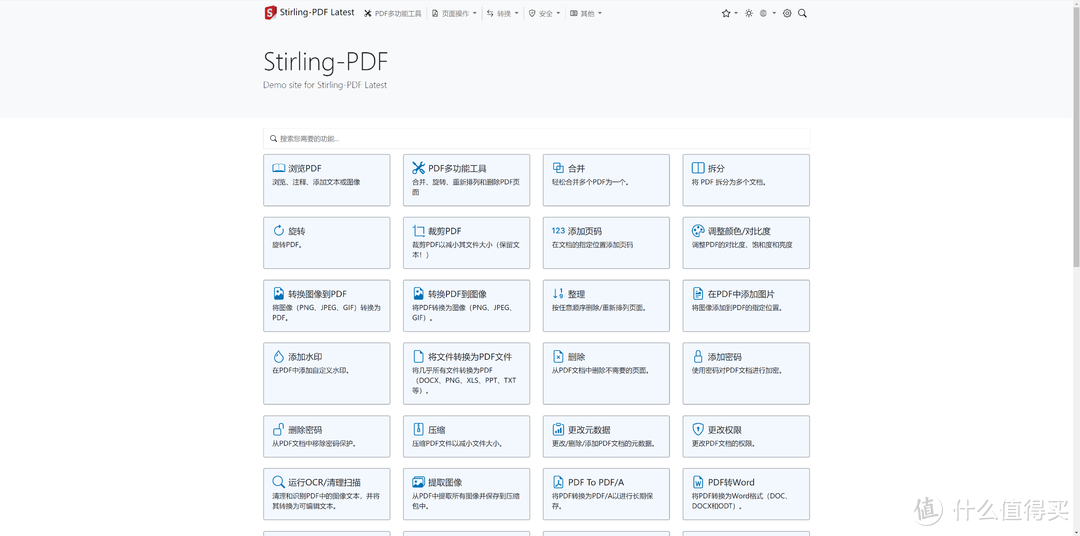Click the magnifier icon of 运行OCR/清理扫描

point(278,482)
